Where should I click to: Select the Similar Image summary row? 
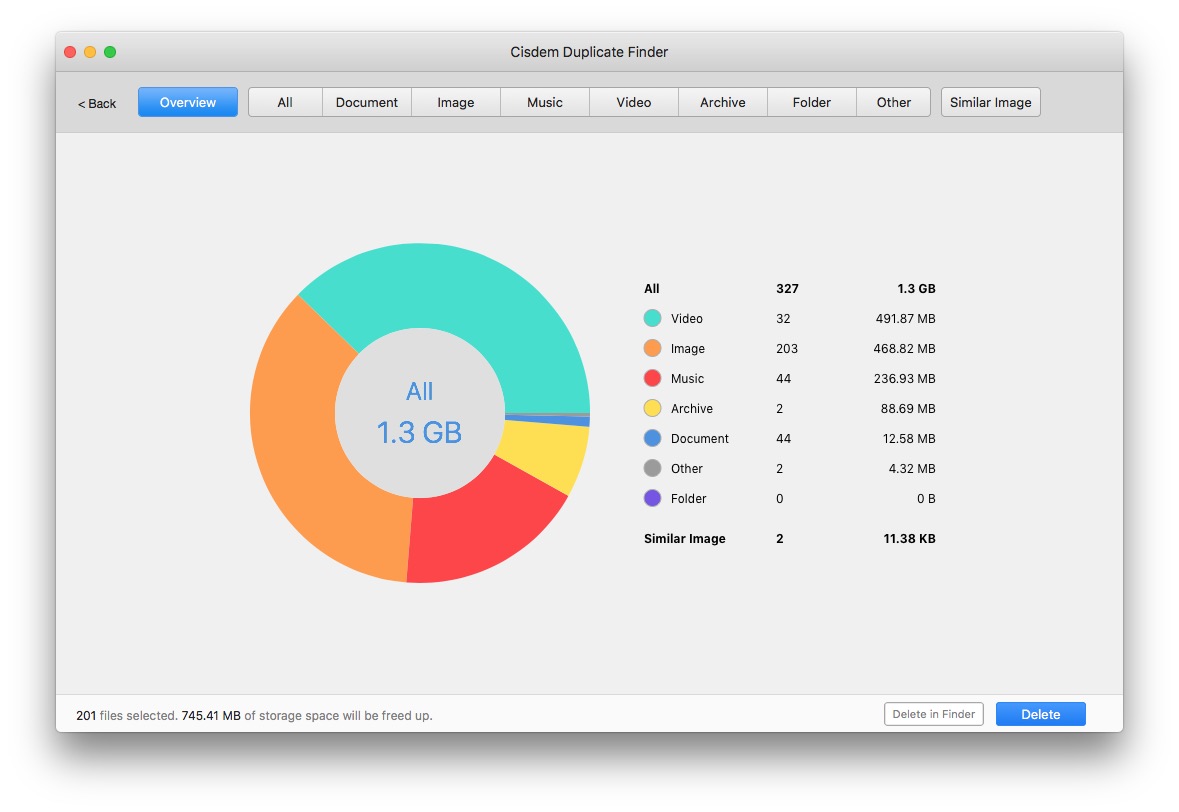685,538
